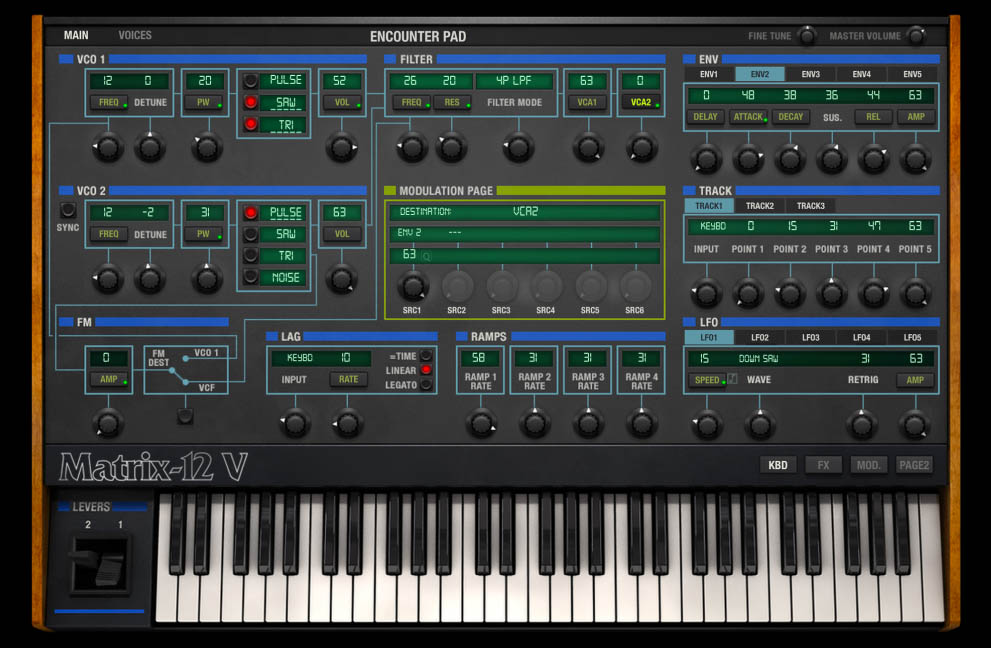Select LAG LINEAR mode
This screenshot has width=991, height=648.
coord(427,370)
